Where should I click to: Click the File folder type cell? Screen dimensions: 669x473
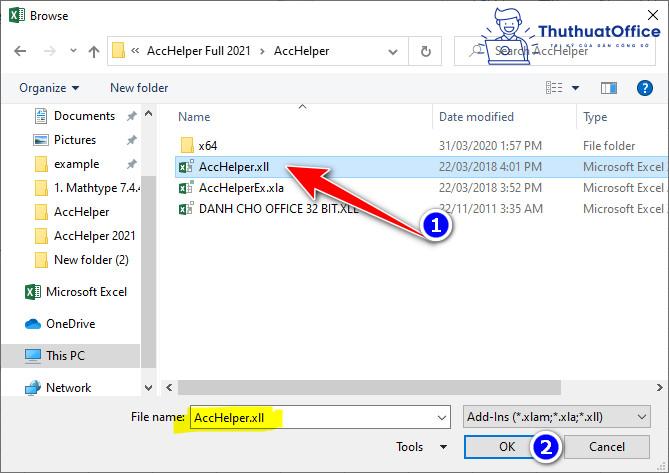point(609,146)
